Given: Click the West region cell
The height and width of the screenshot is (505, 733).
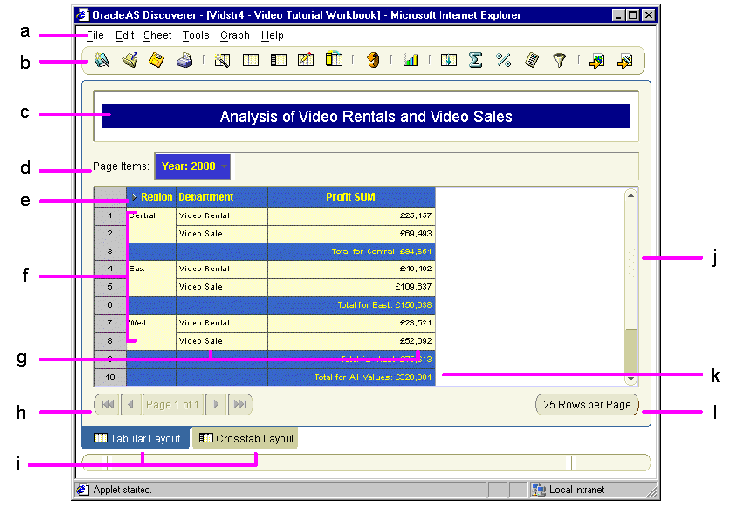Looking at the screenshot, I should (151, 332).
